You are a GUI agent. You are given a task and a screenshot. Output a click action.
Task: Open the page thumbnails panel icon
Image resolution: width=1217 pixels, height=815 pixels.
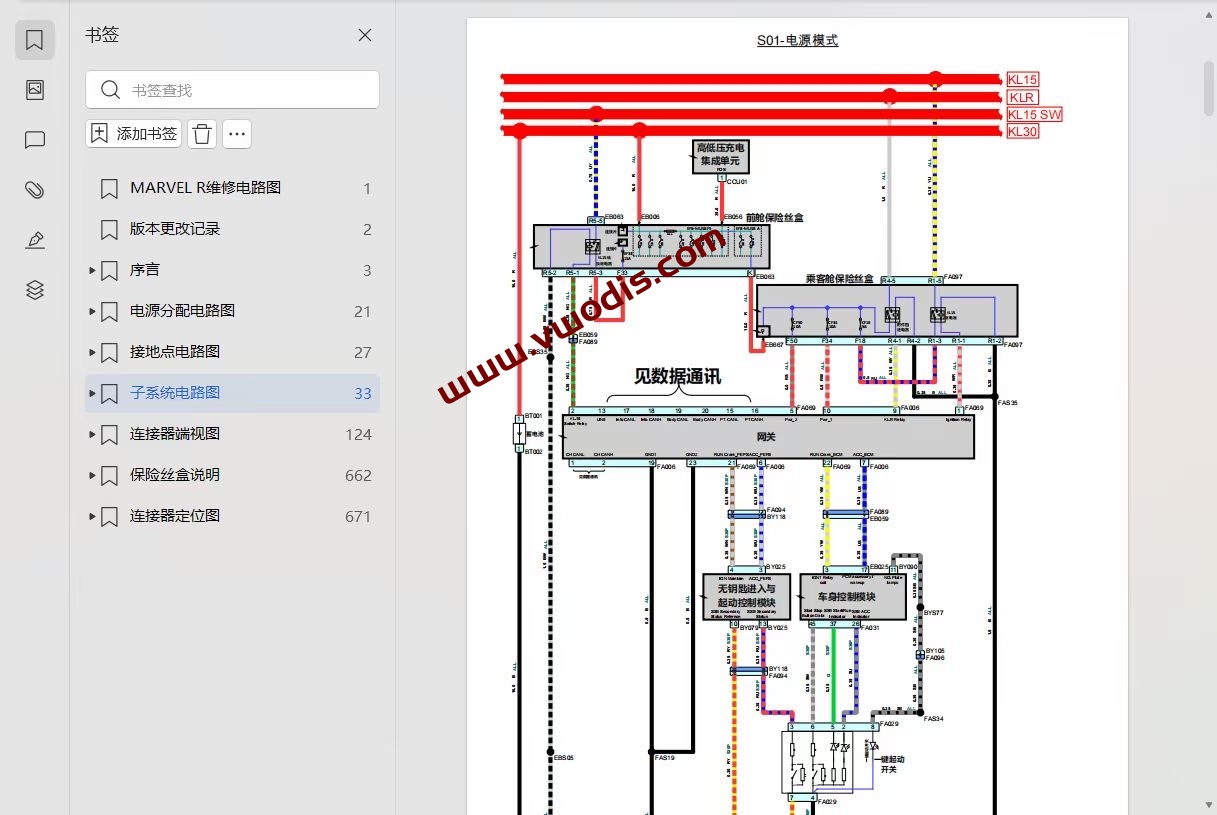pyautogui.click(x=34, y=90)
